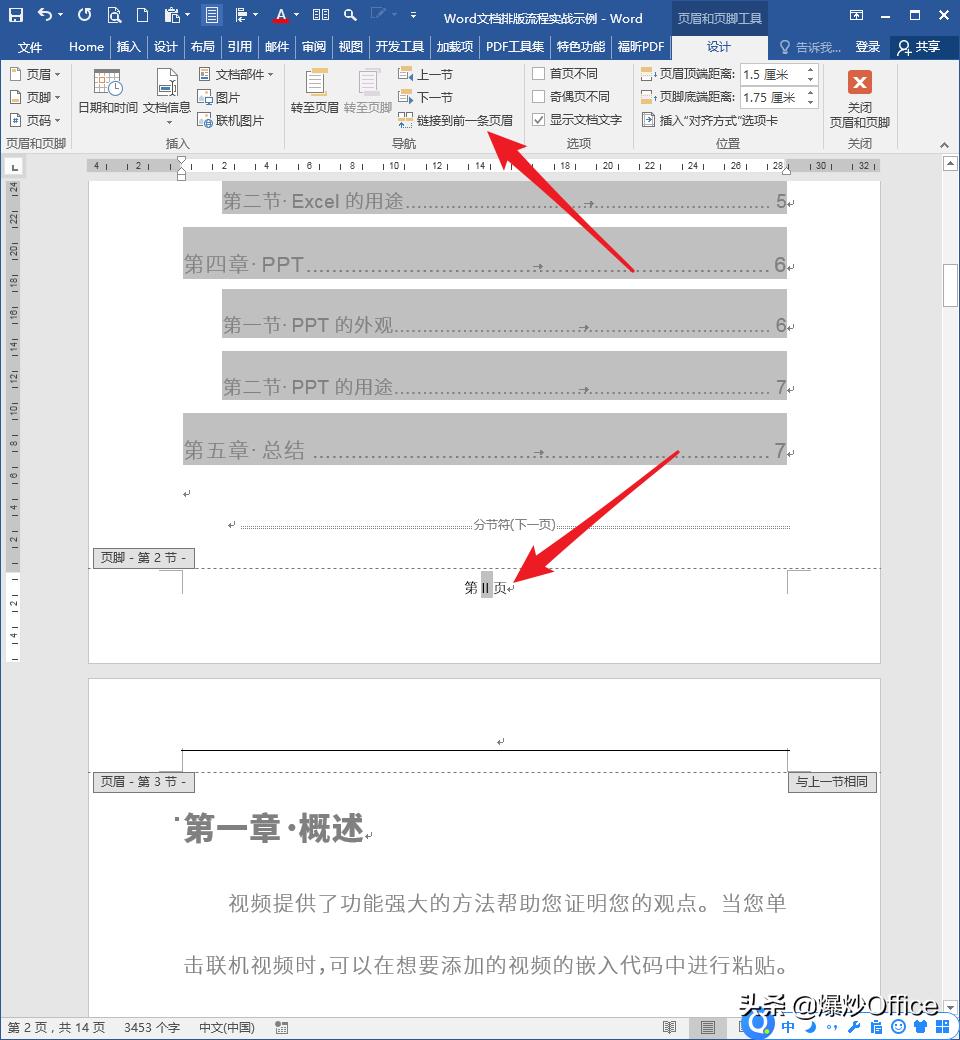Switch to the 插入 ribbon tab
This screenshot has height=1040, width=960.
point(128,46)
